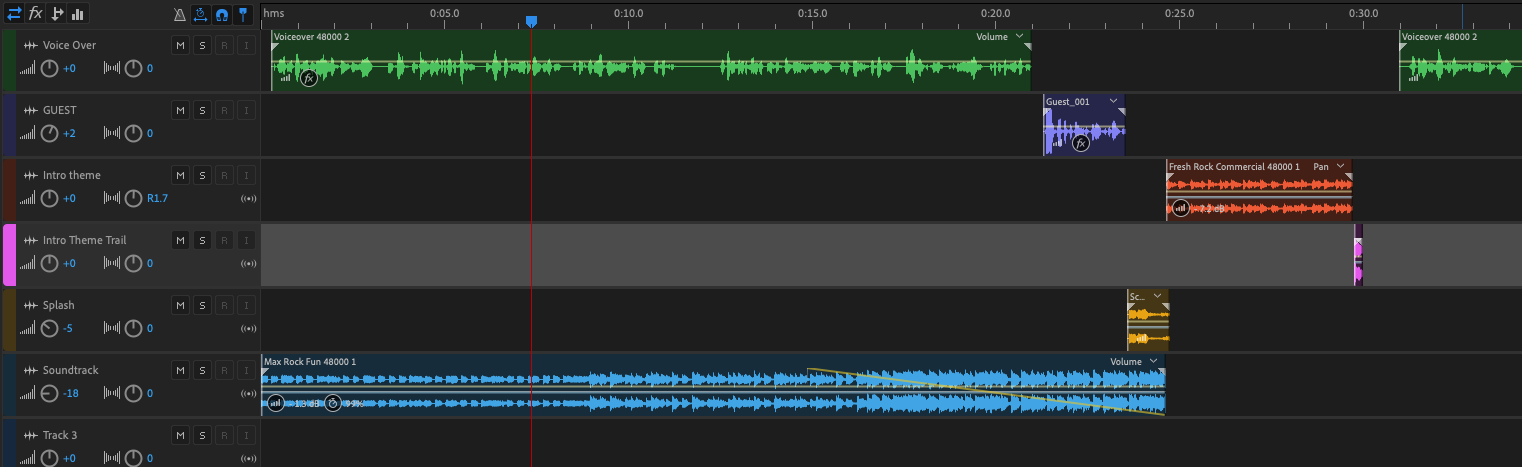Toggle snapping with the magnet icon
Viewport: 1522px width, 467px height.
point(221,14)
